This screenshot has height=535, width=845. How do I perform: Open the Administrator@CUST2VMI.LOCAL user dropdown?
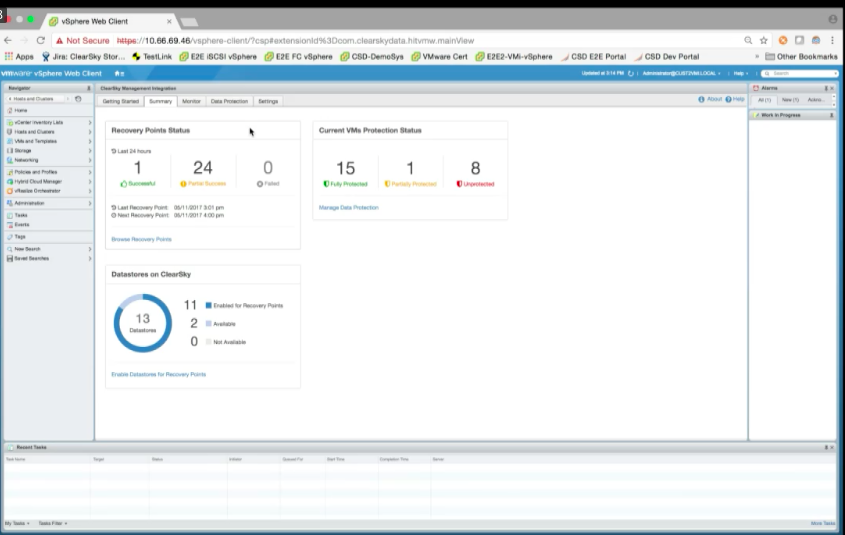pyautogui.click(x=681, y=73)
